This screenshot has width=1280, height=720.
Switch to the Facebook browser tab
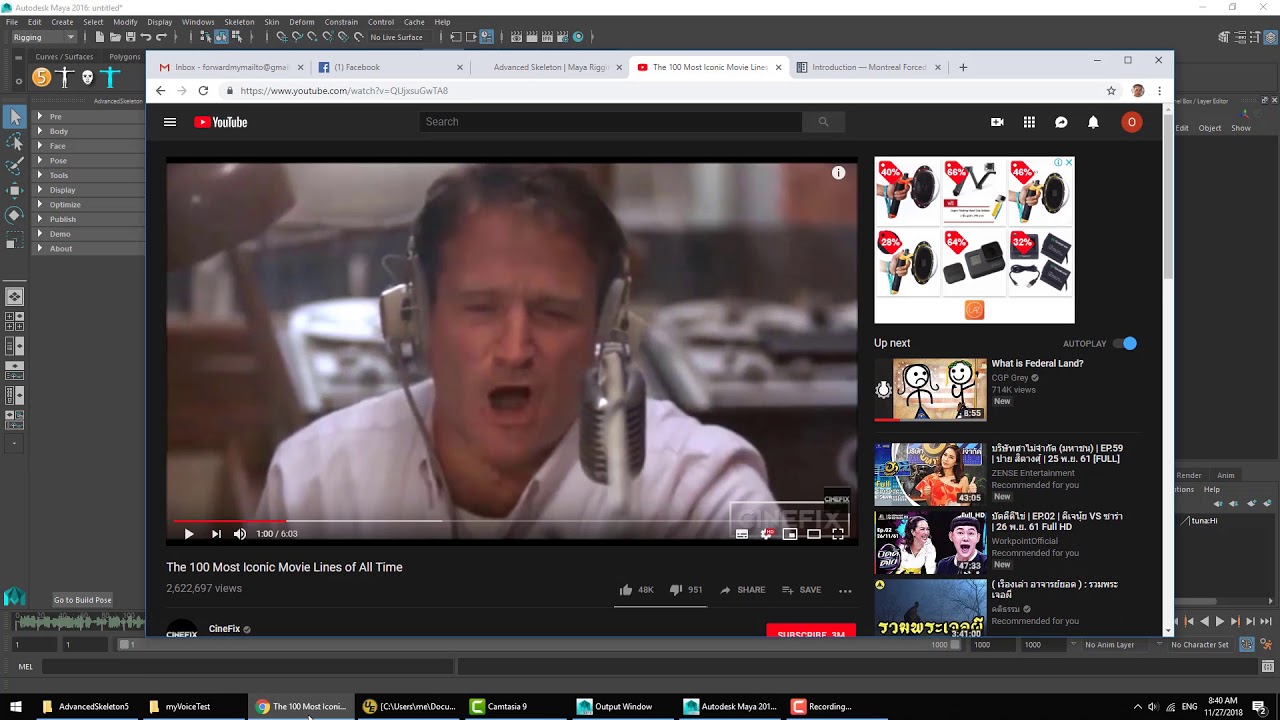(x=392, y=68)
